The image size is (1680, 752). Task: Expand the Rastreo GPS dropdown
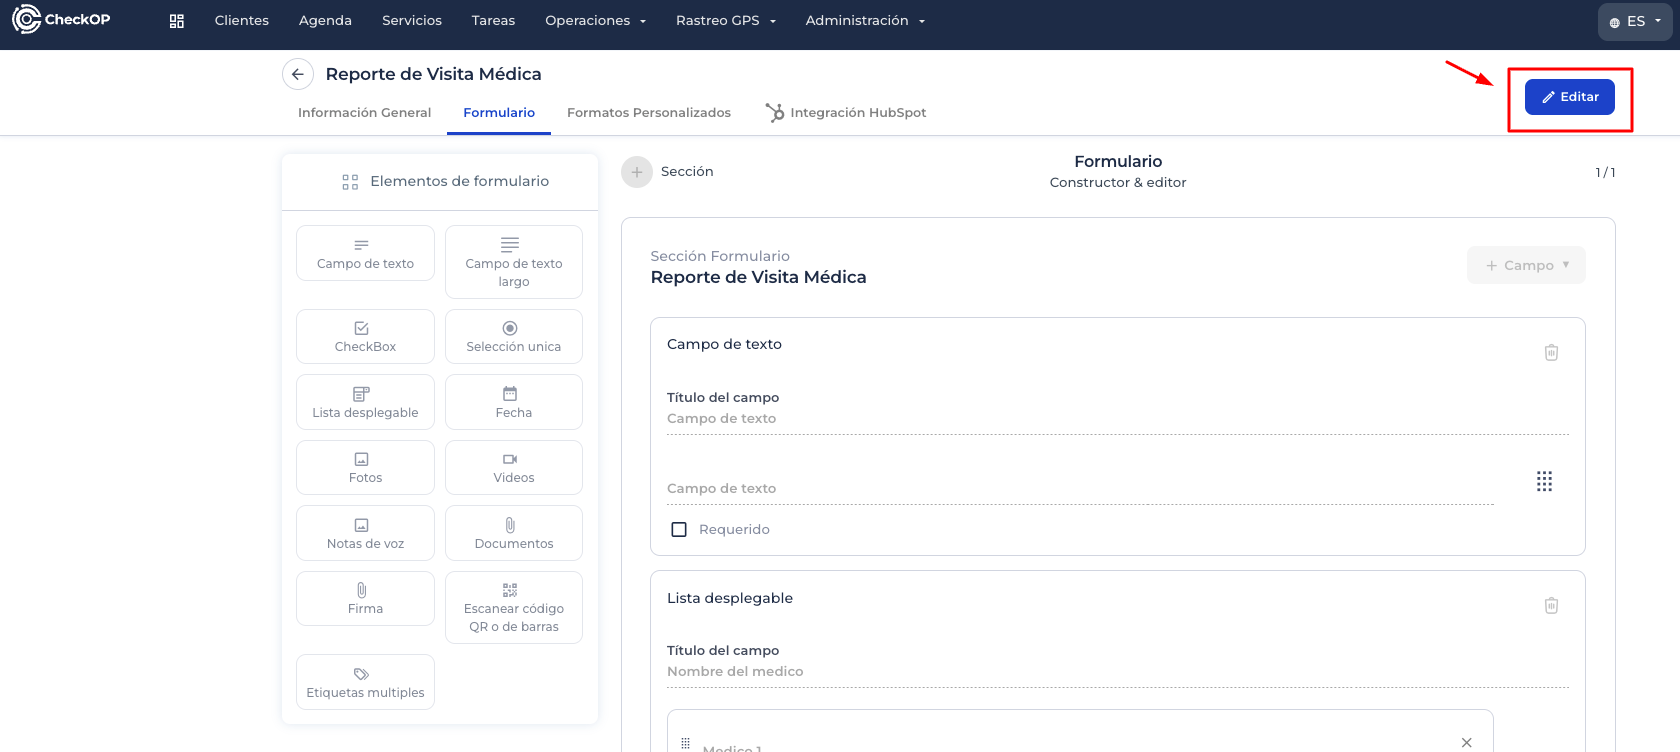pyautogui.click(x=725, y=21)
